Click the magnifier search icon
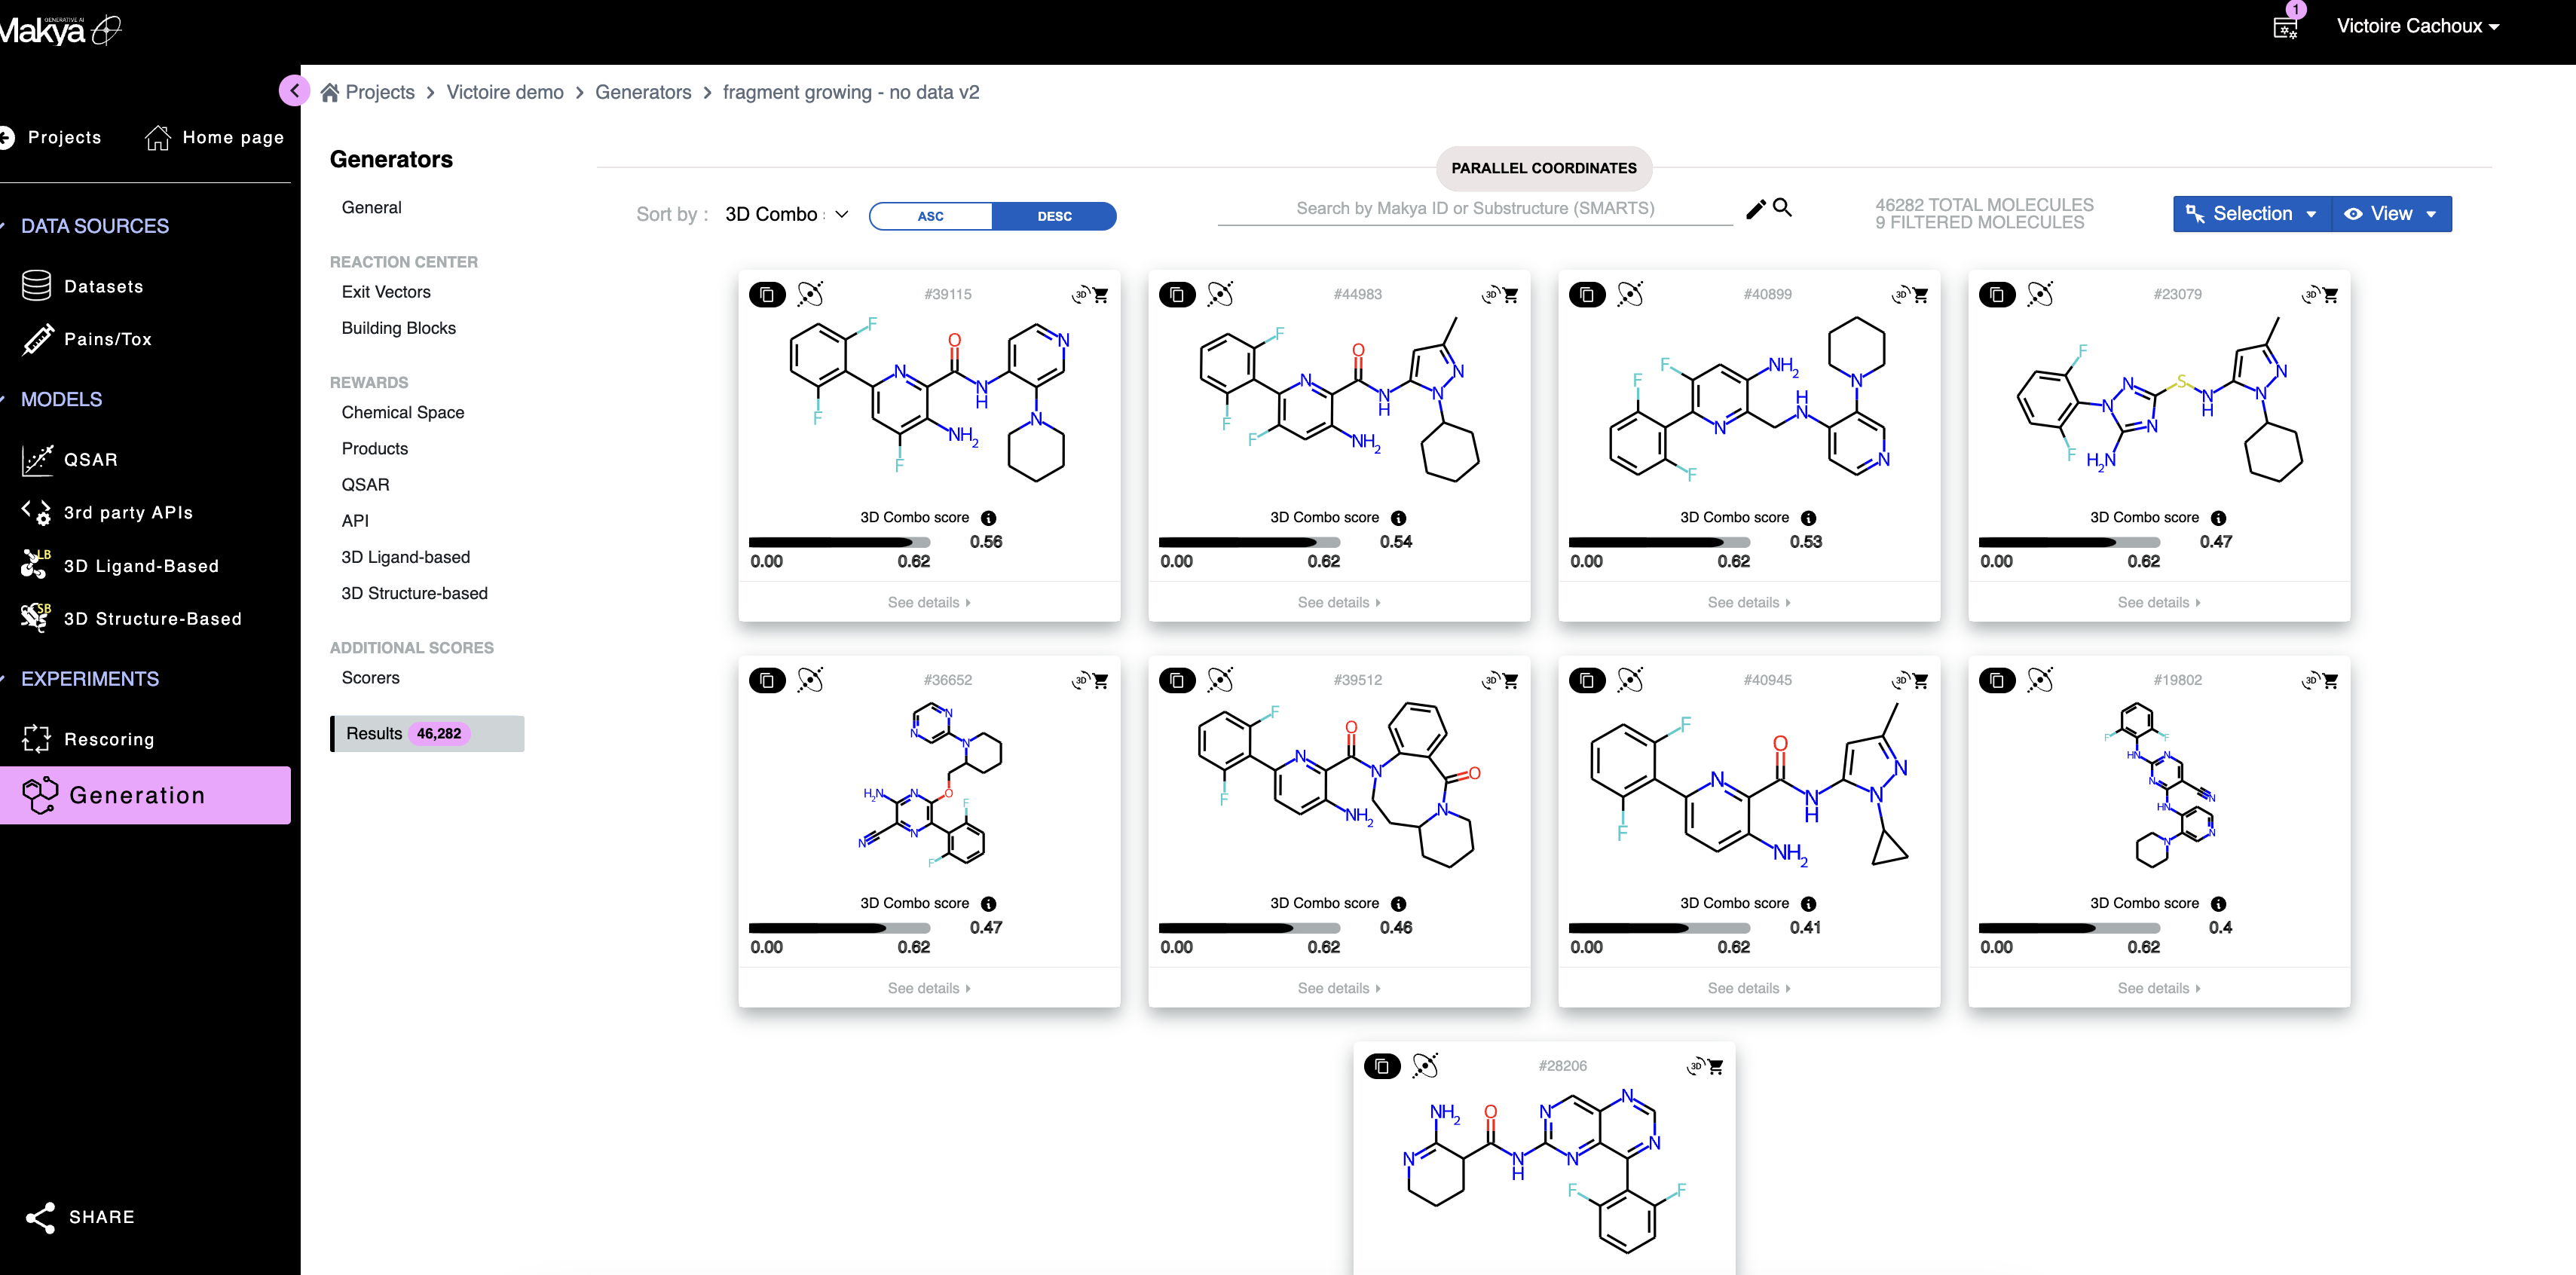Image resolution: width=2576 pixels, height=1275 pixels. tap(1782, 208)
